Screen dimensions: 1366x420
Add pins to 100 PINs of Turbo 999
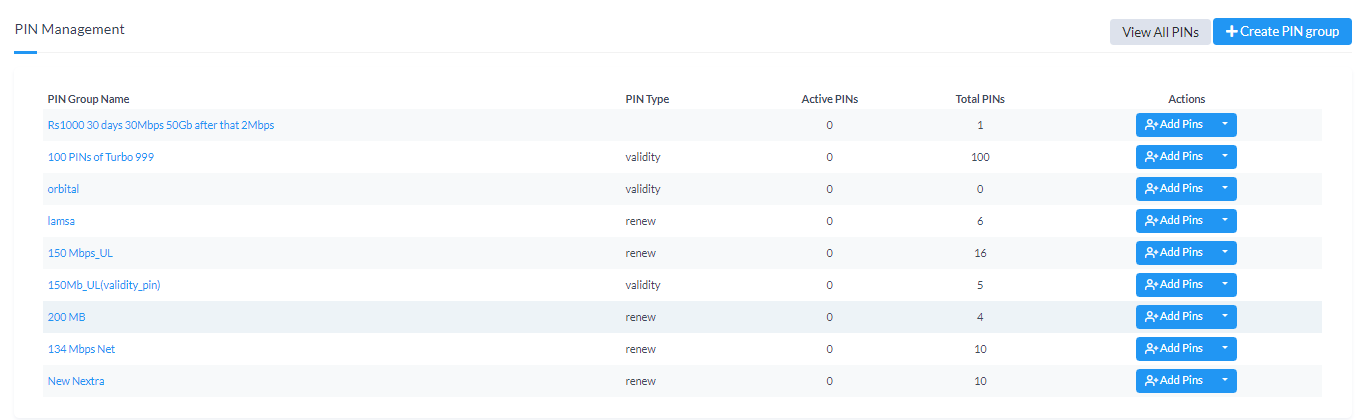[1174, 157]
